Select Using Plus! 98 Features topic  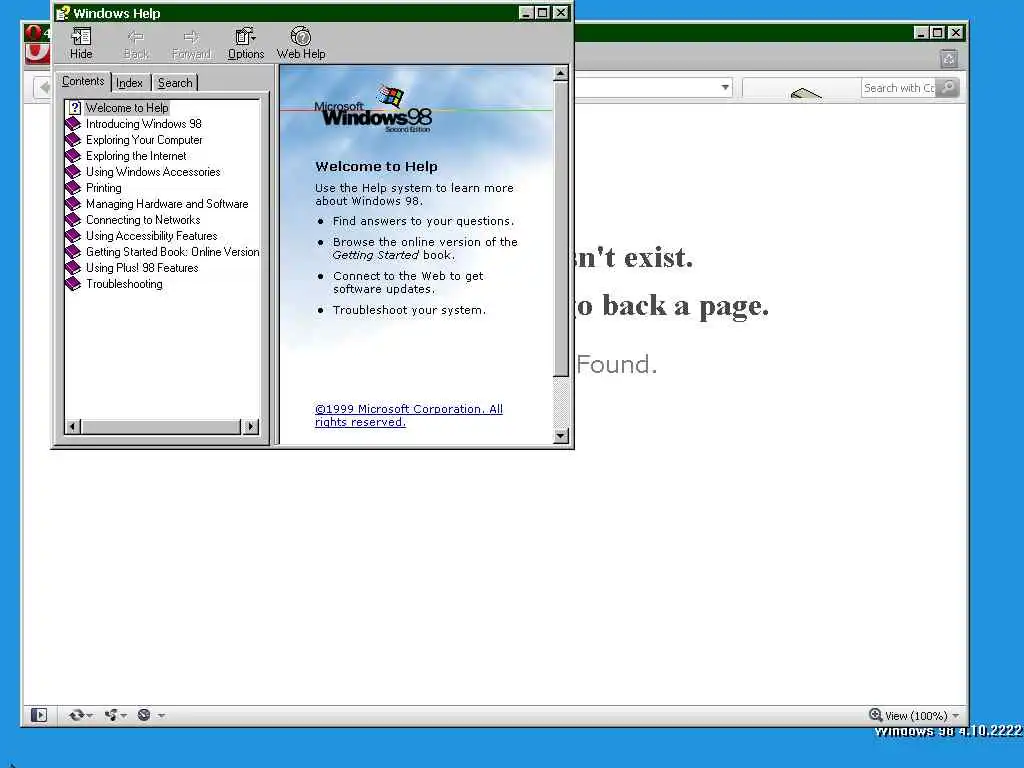(142, 268)
